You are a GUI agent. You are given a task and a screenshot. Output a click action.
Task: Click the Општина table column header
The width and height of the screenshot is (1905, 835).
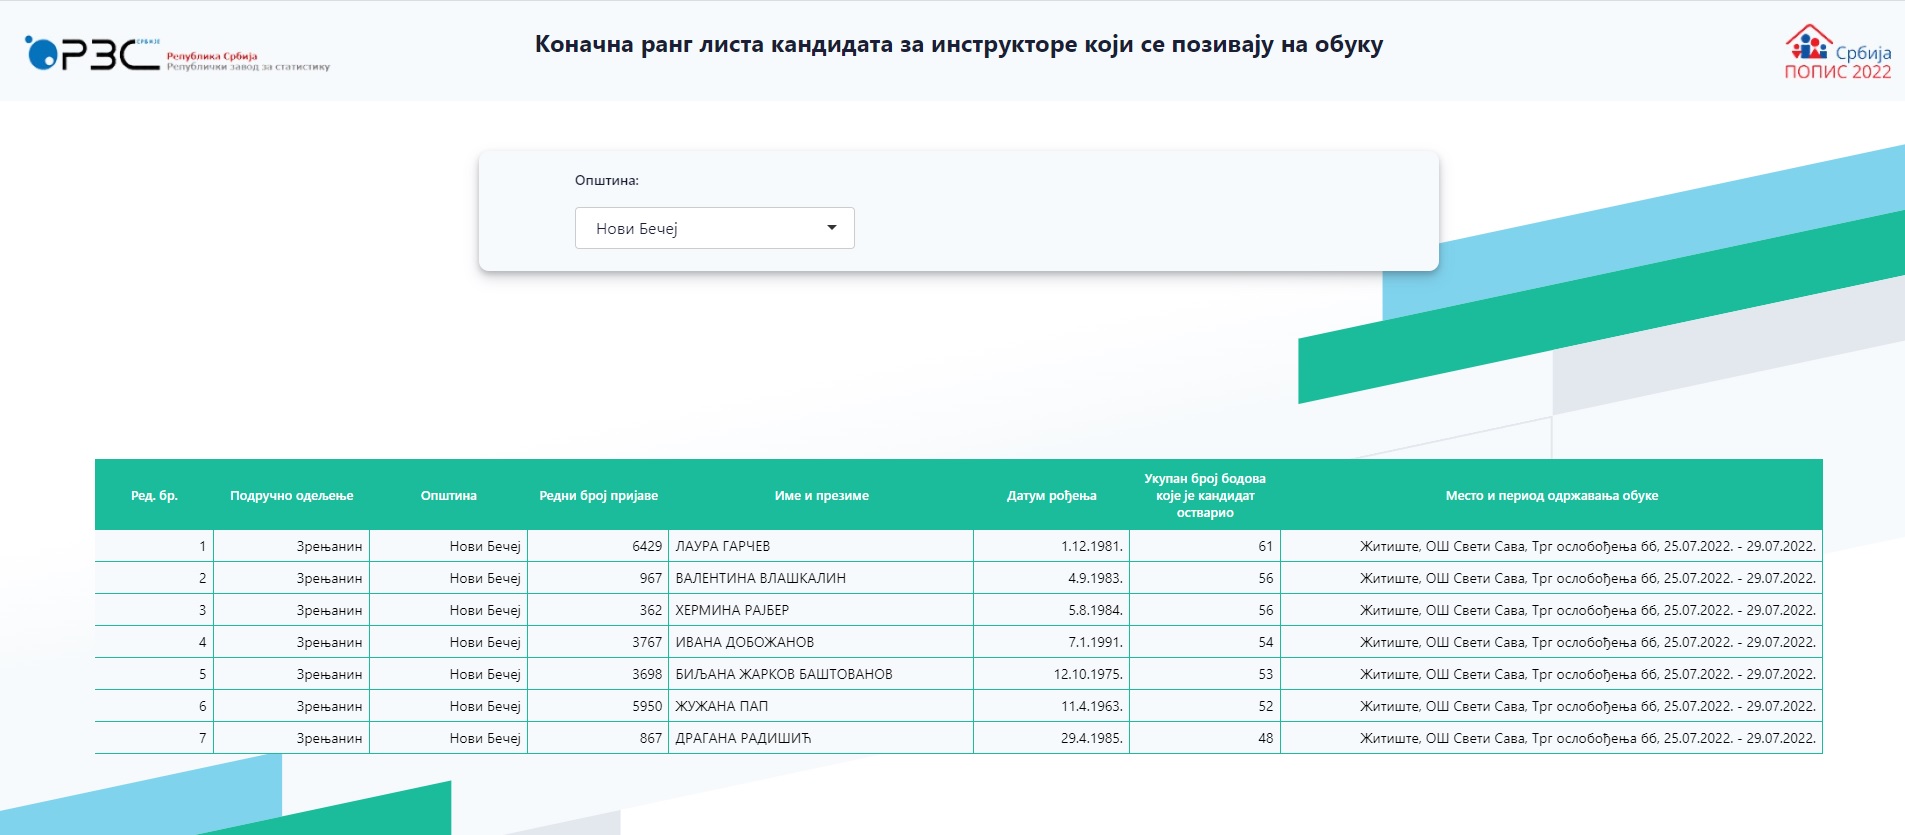[449, 495]
